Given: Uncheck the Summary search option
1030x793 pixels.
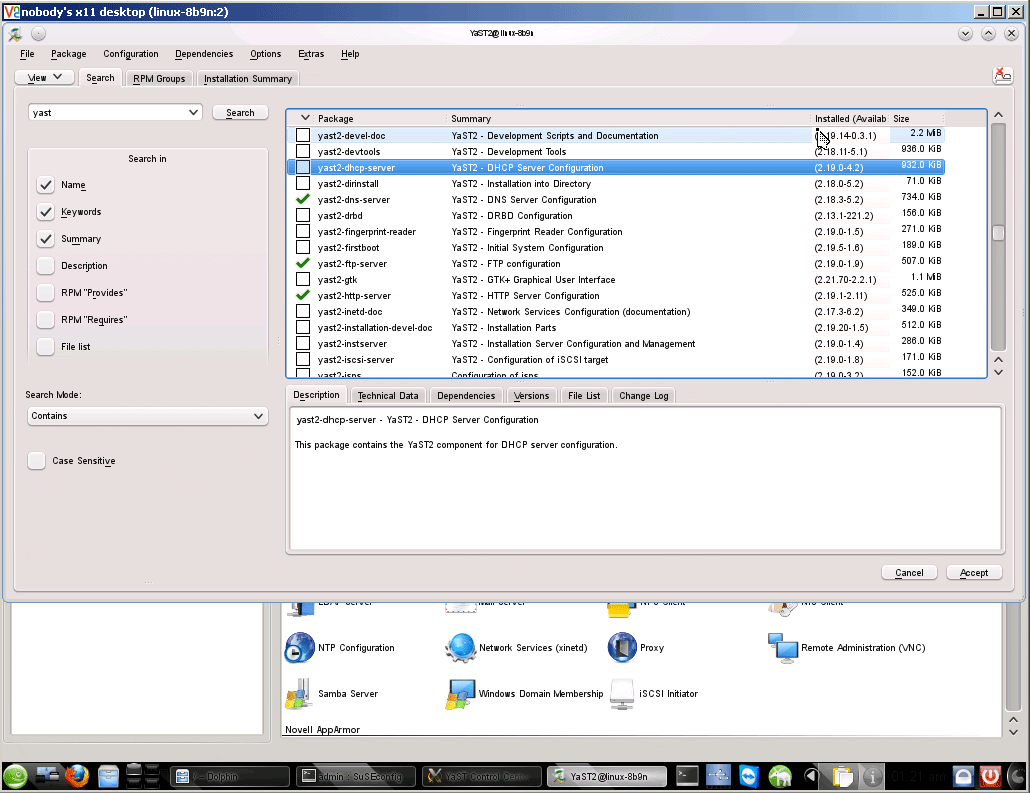Looking at the screenshot, I should pyautogui.click(x=45, y=238).
